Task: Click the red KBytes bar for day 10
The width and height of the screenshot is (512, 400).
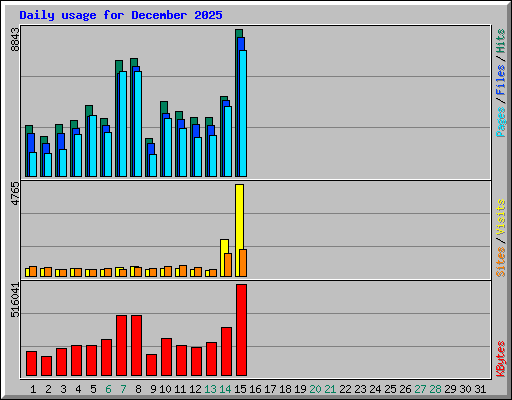Action: (166, 357)
